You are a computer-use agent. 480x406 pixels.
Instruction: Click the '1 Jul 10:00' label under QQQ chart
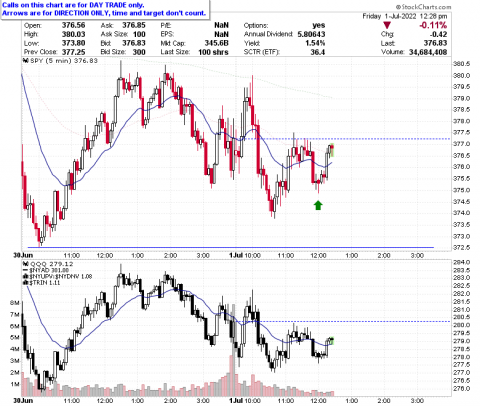[245, 400]
